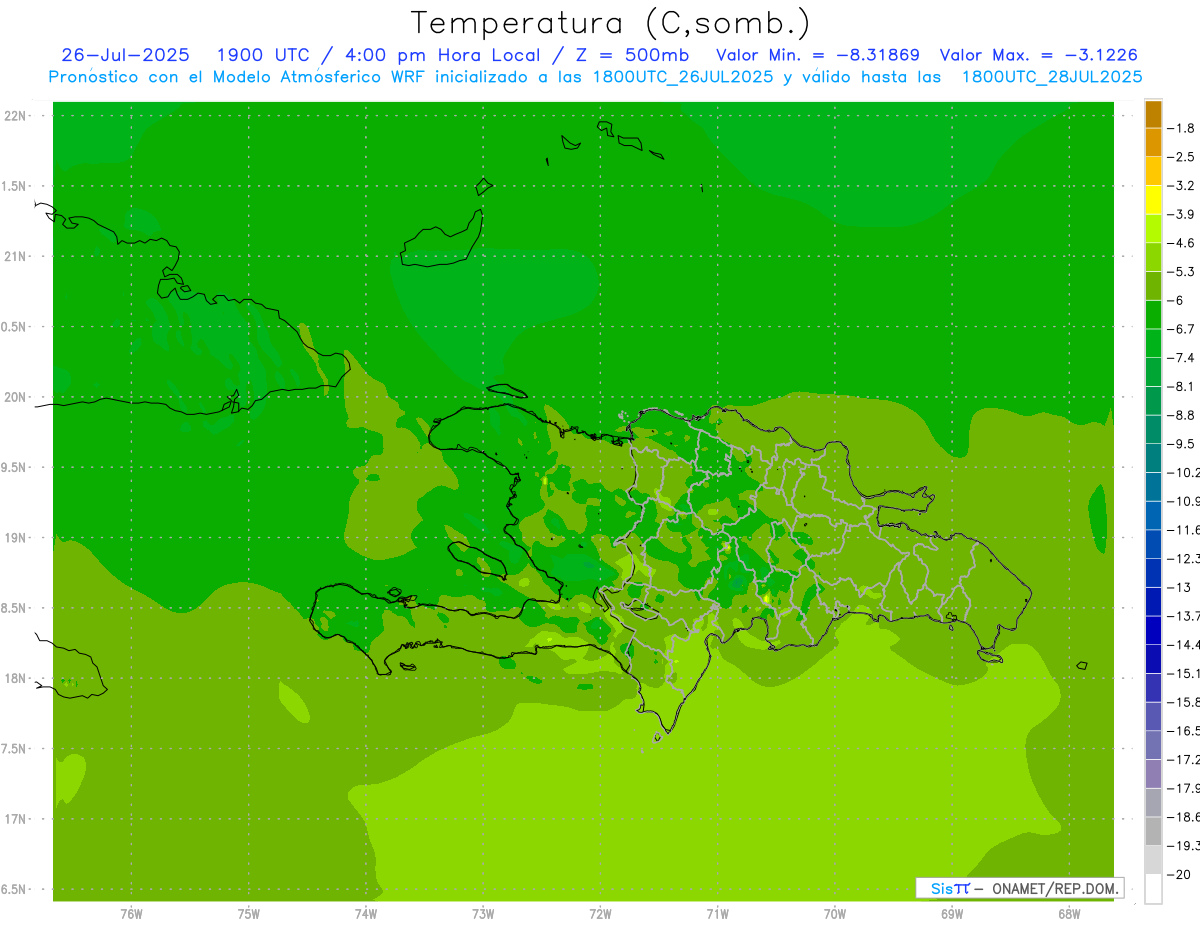
Task: Click the '22N' latitude axis label
Action: coord(15,116)
